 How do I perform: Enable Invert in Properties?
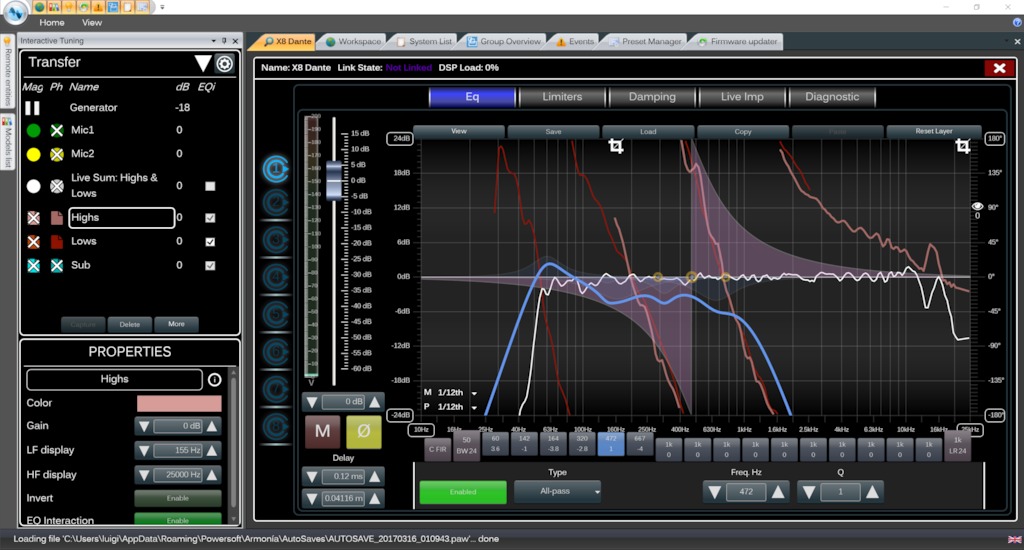click(178, 498)
